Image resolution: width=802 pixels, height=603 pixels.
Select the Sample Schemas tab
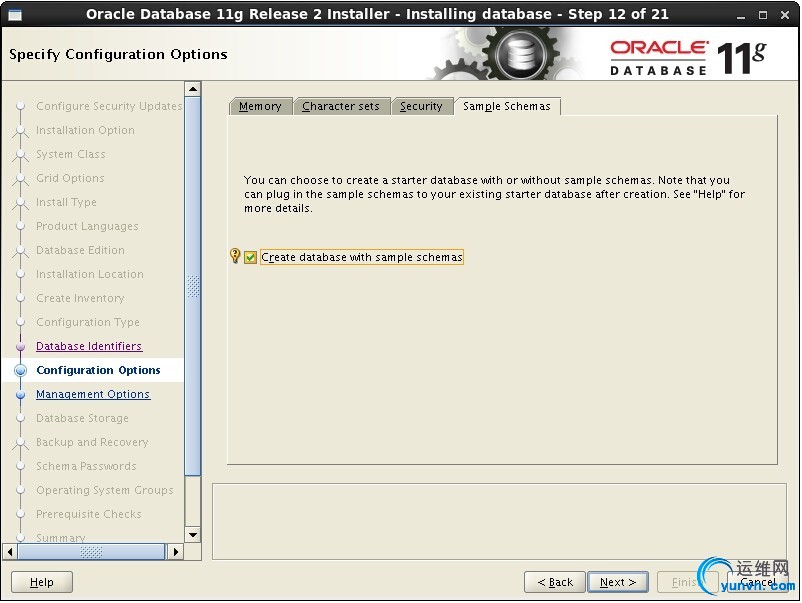click(x=507, y=106)
